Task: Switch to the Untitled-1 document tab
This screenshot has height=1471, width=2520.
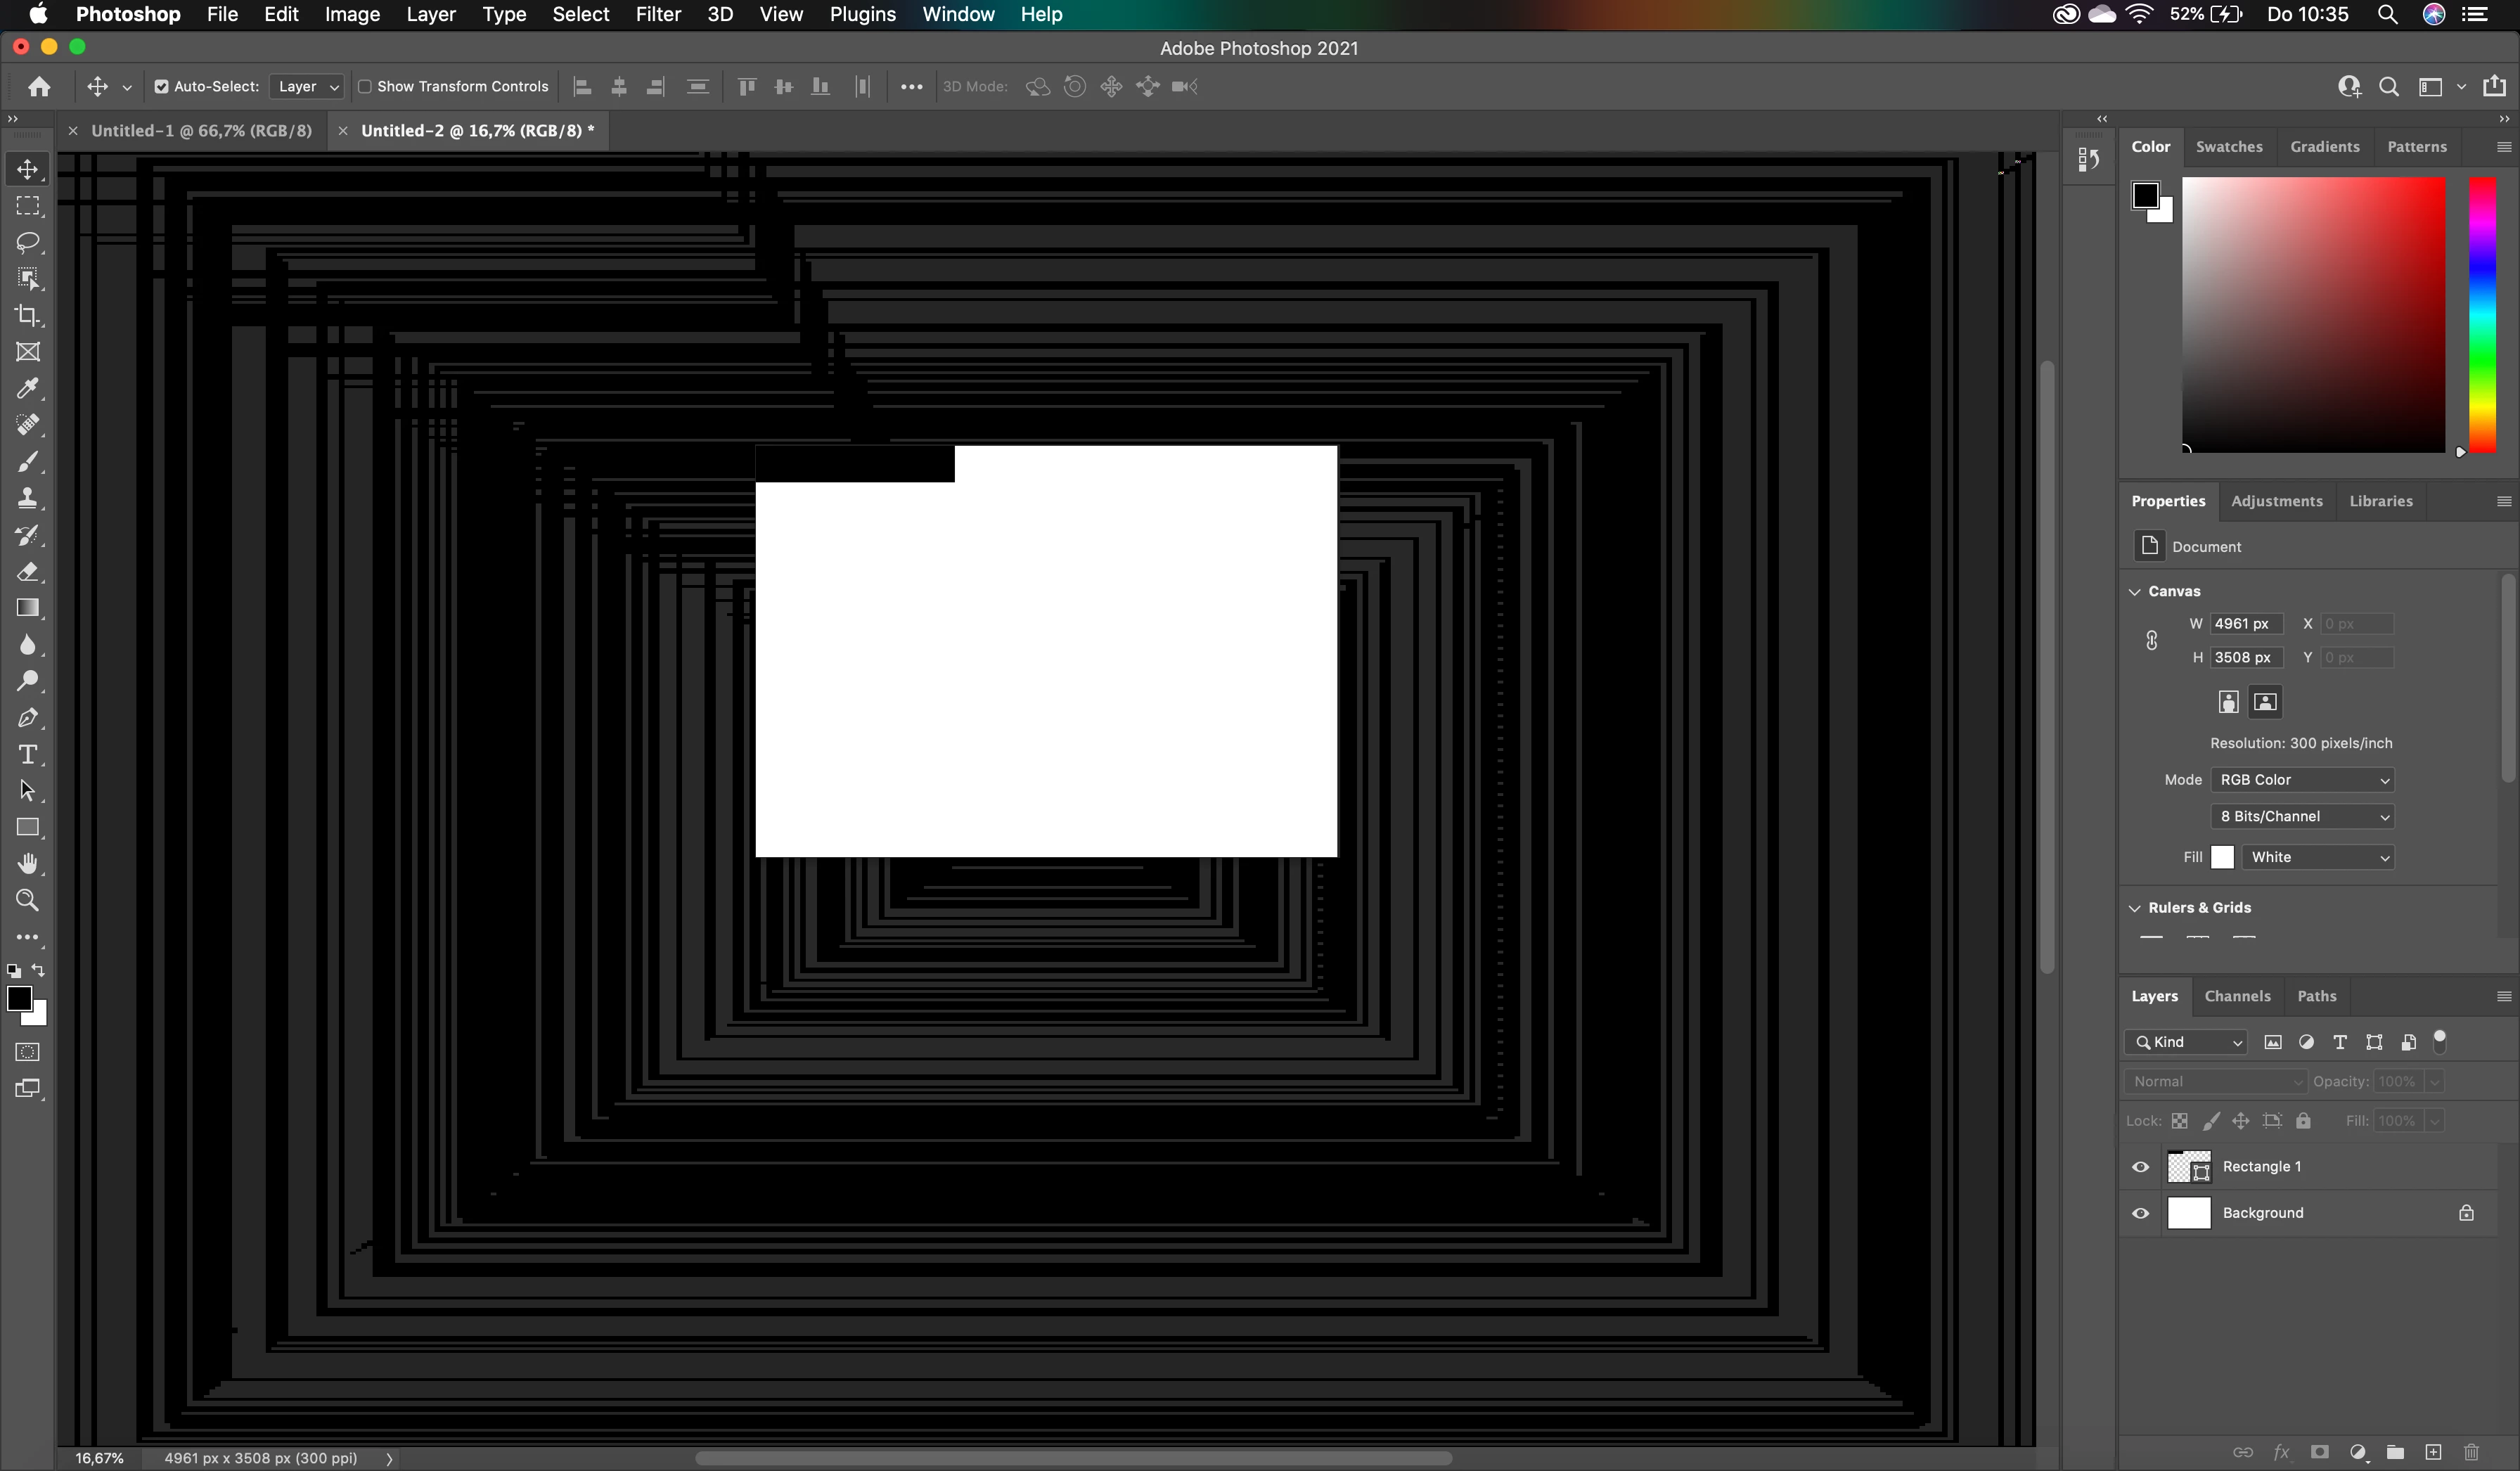Action: tap(201, 131)
